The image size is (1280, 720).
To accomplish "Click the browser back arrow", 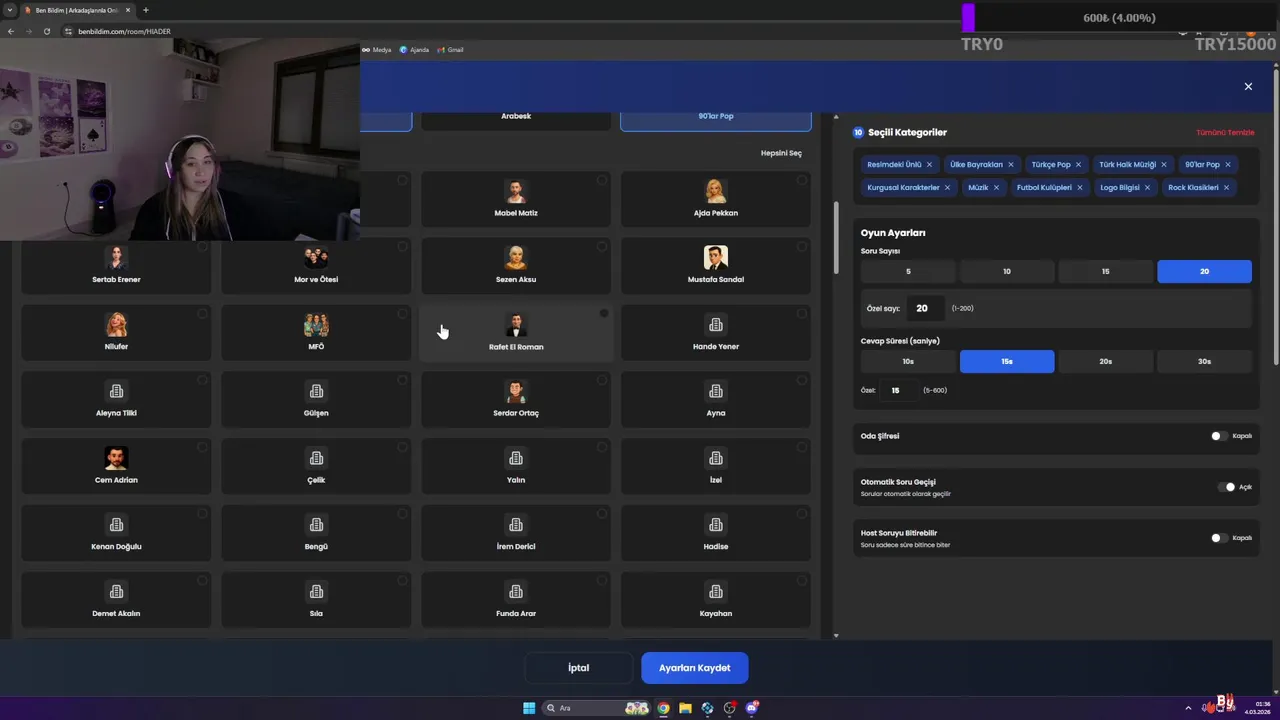I will (10, 31).
